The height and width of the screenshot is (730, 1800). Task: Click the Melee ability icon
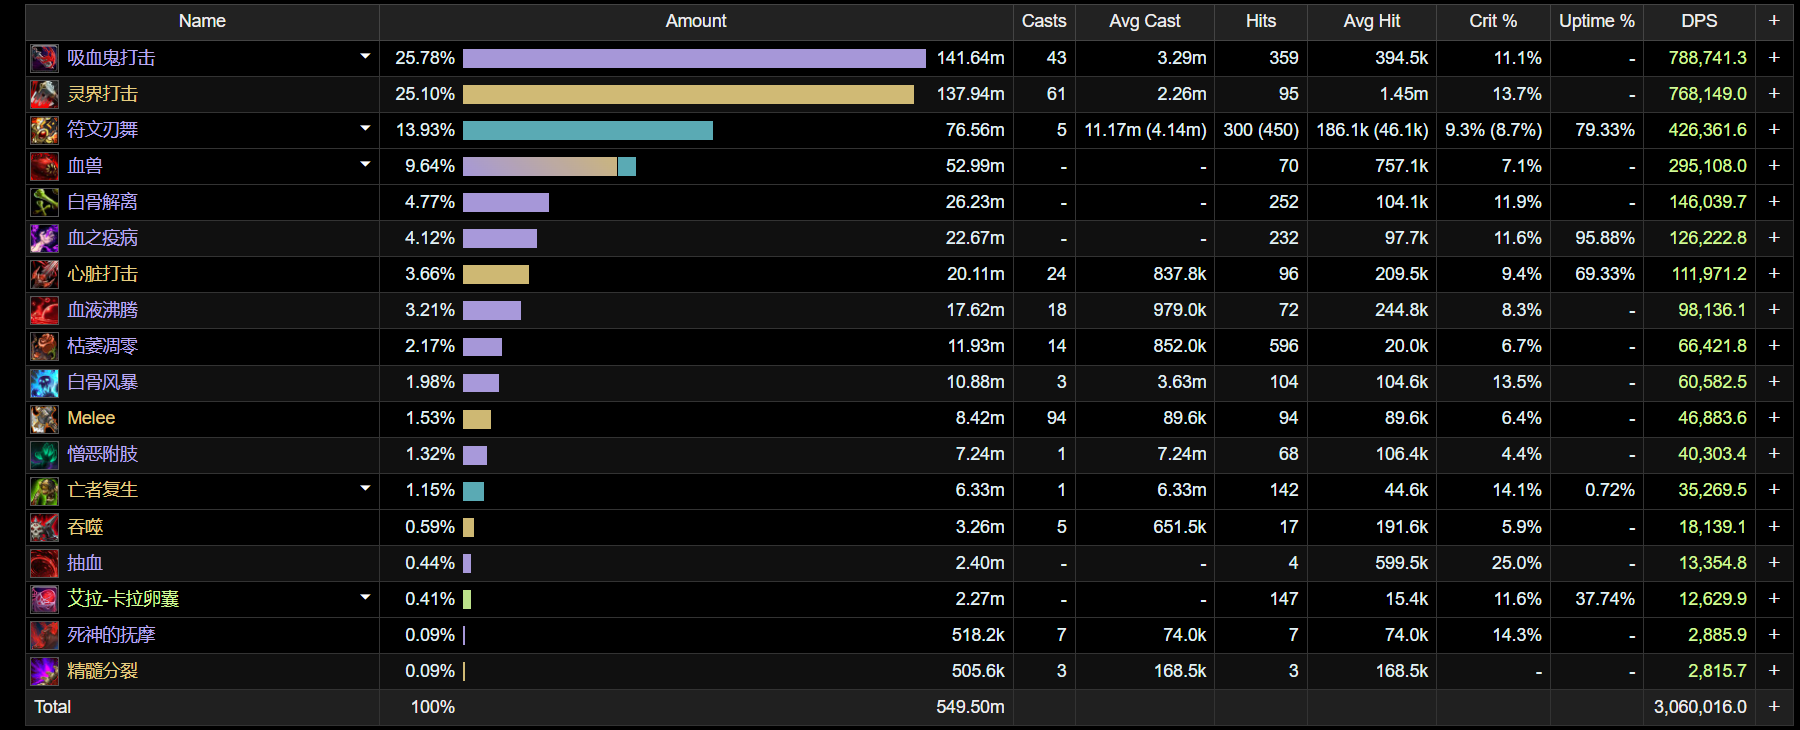tap(44, 418)
